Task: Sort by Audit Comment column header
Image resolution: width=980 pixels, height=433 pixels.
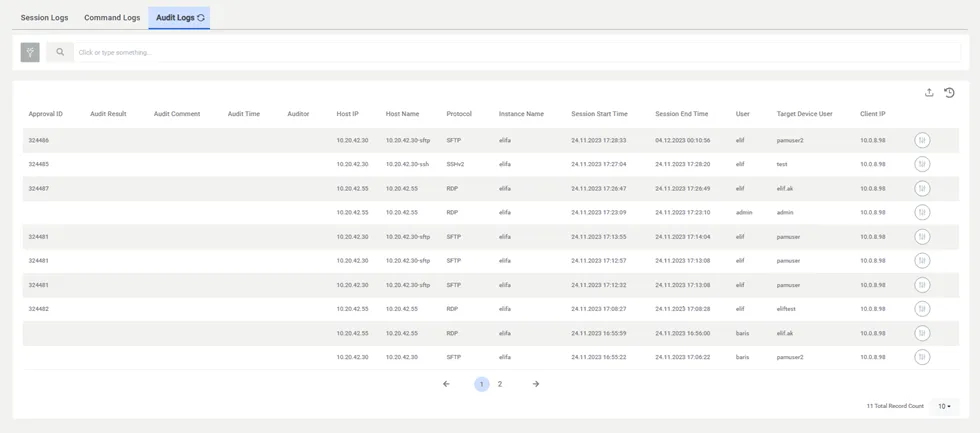Action: point(177,114)
